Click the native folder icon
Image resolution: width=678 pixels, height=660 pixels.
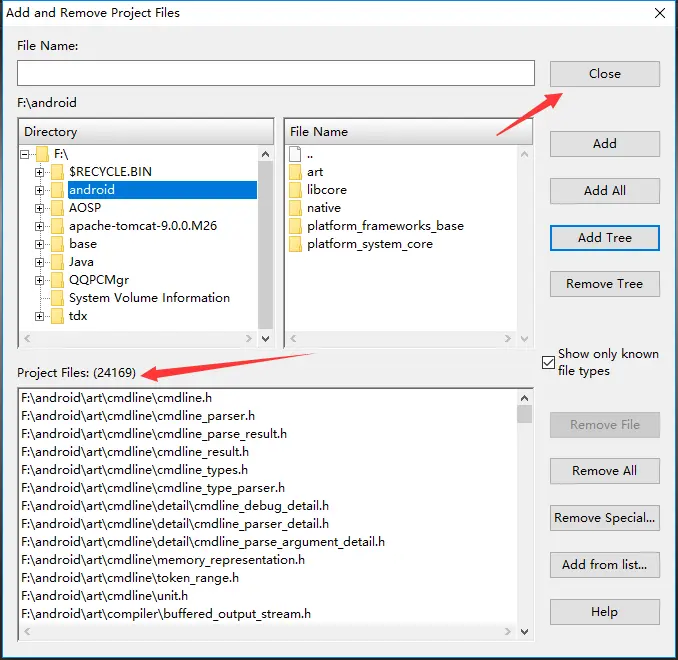[295, 208]
